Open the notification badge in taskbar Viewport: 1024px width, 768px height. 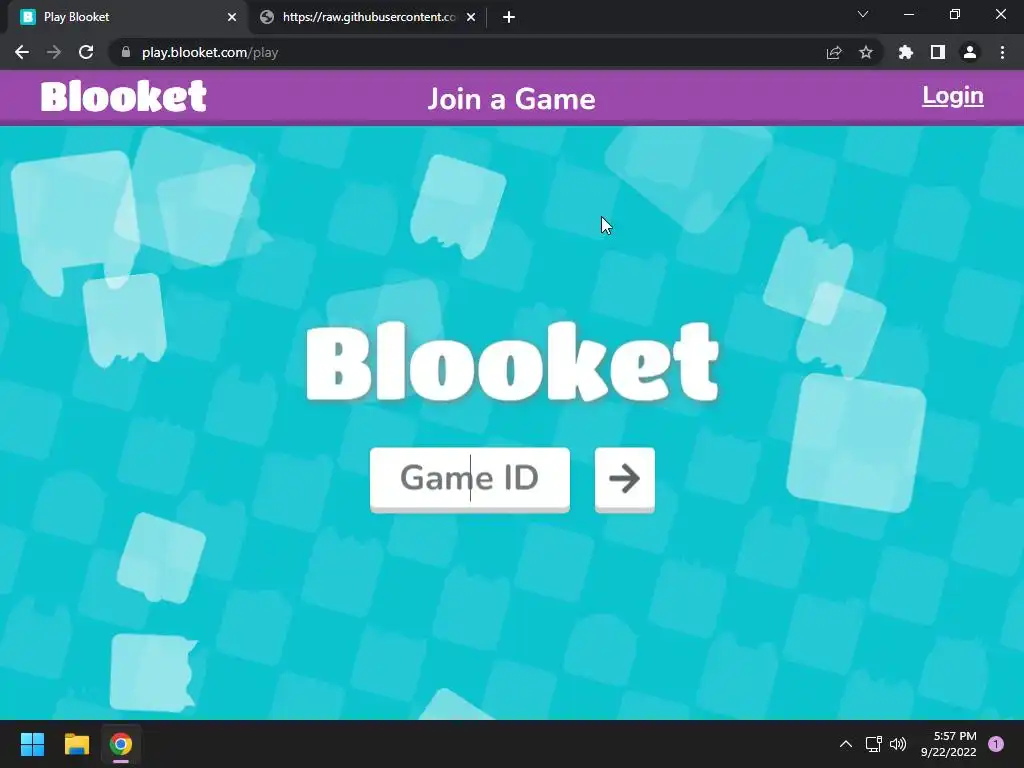pyautogui.click(x=996, y=744)
